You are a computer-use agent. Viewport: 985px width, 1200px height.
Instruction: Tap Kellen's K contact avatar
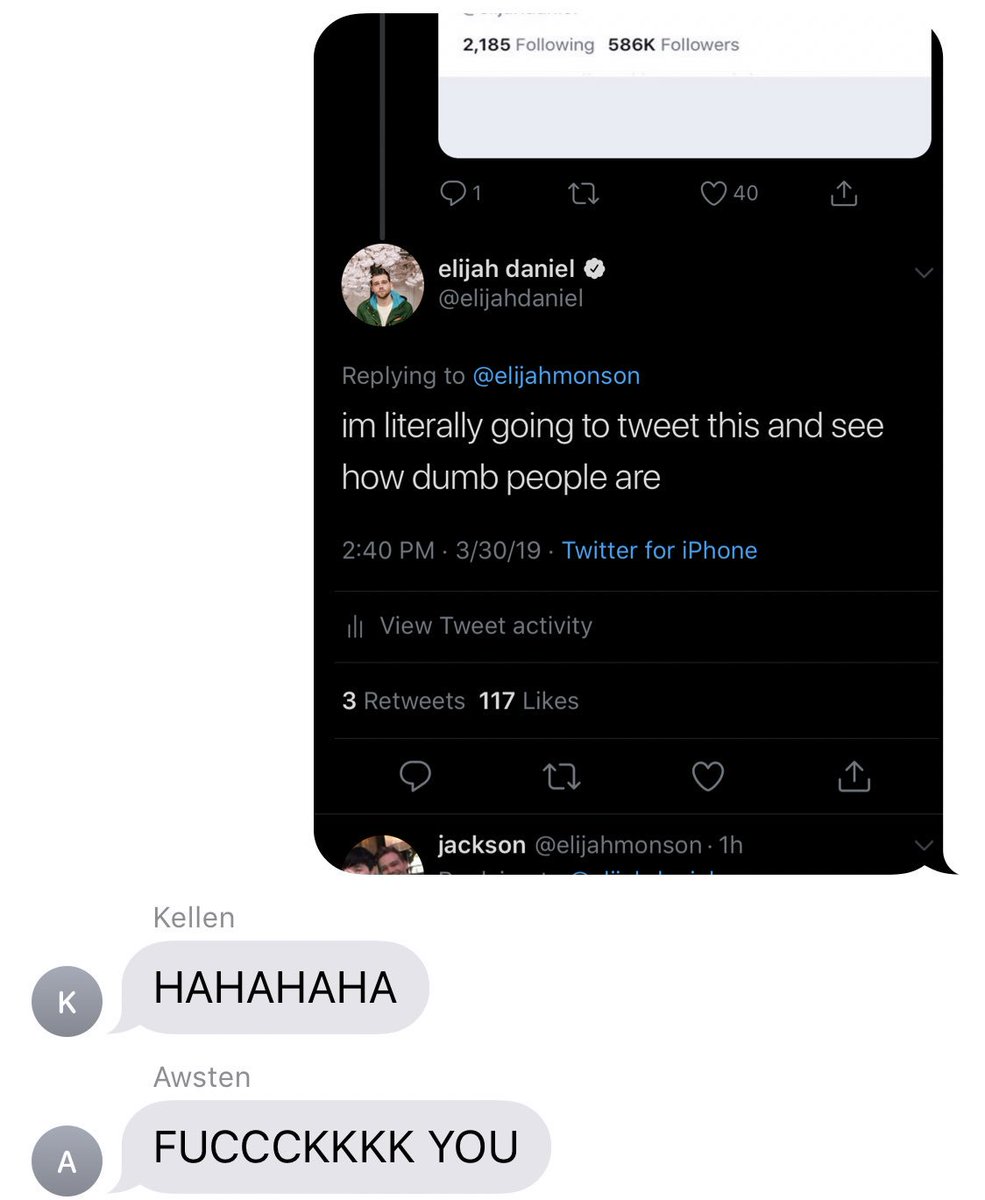(x=67, y=1001)
